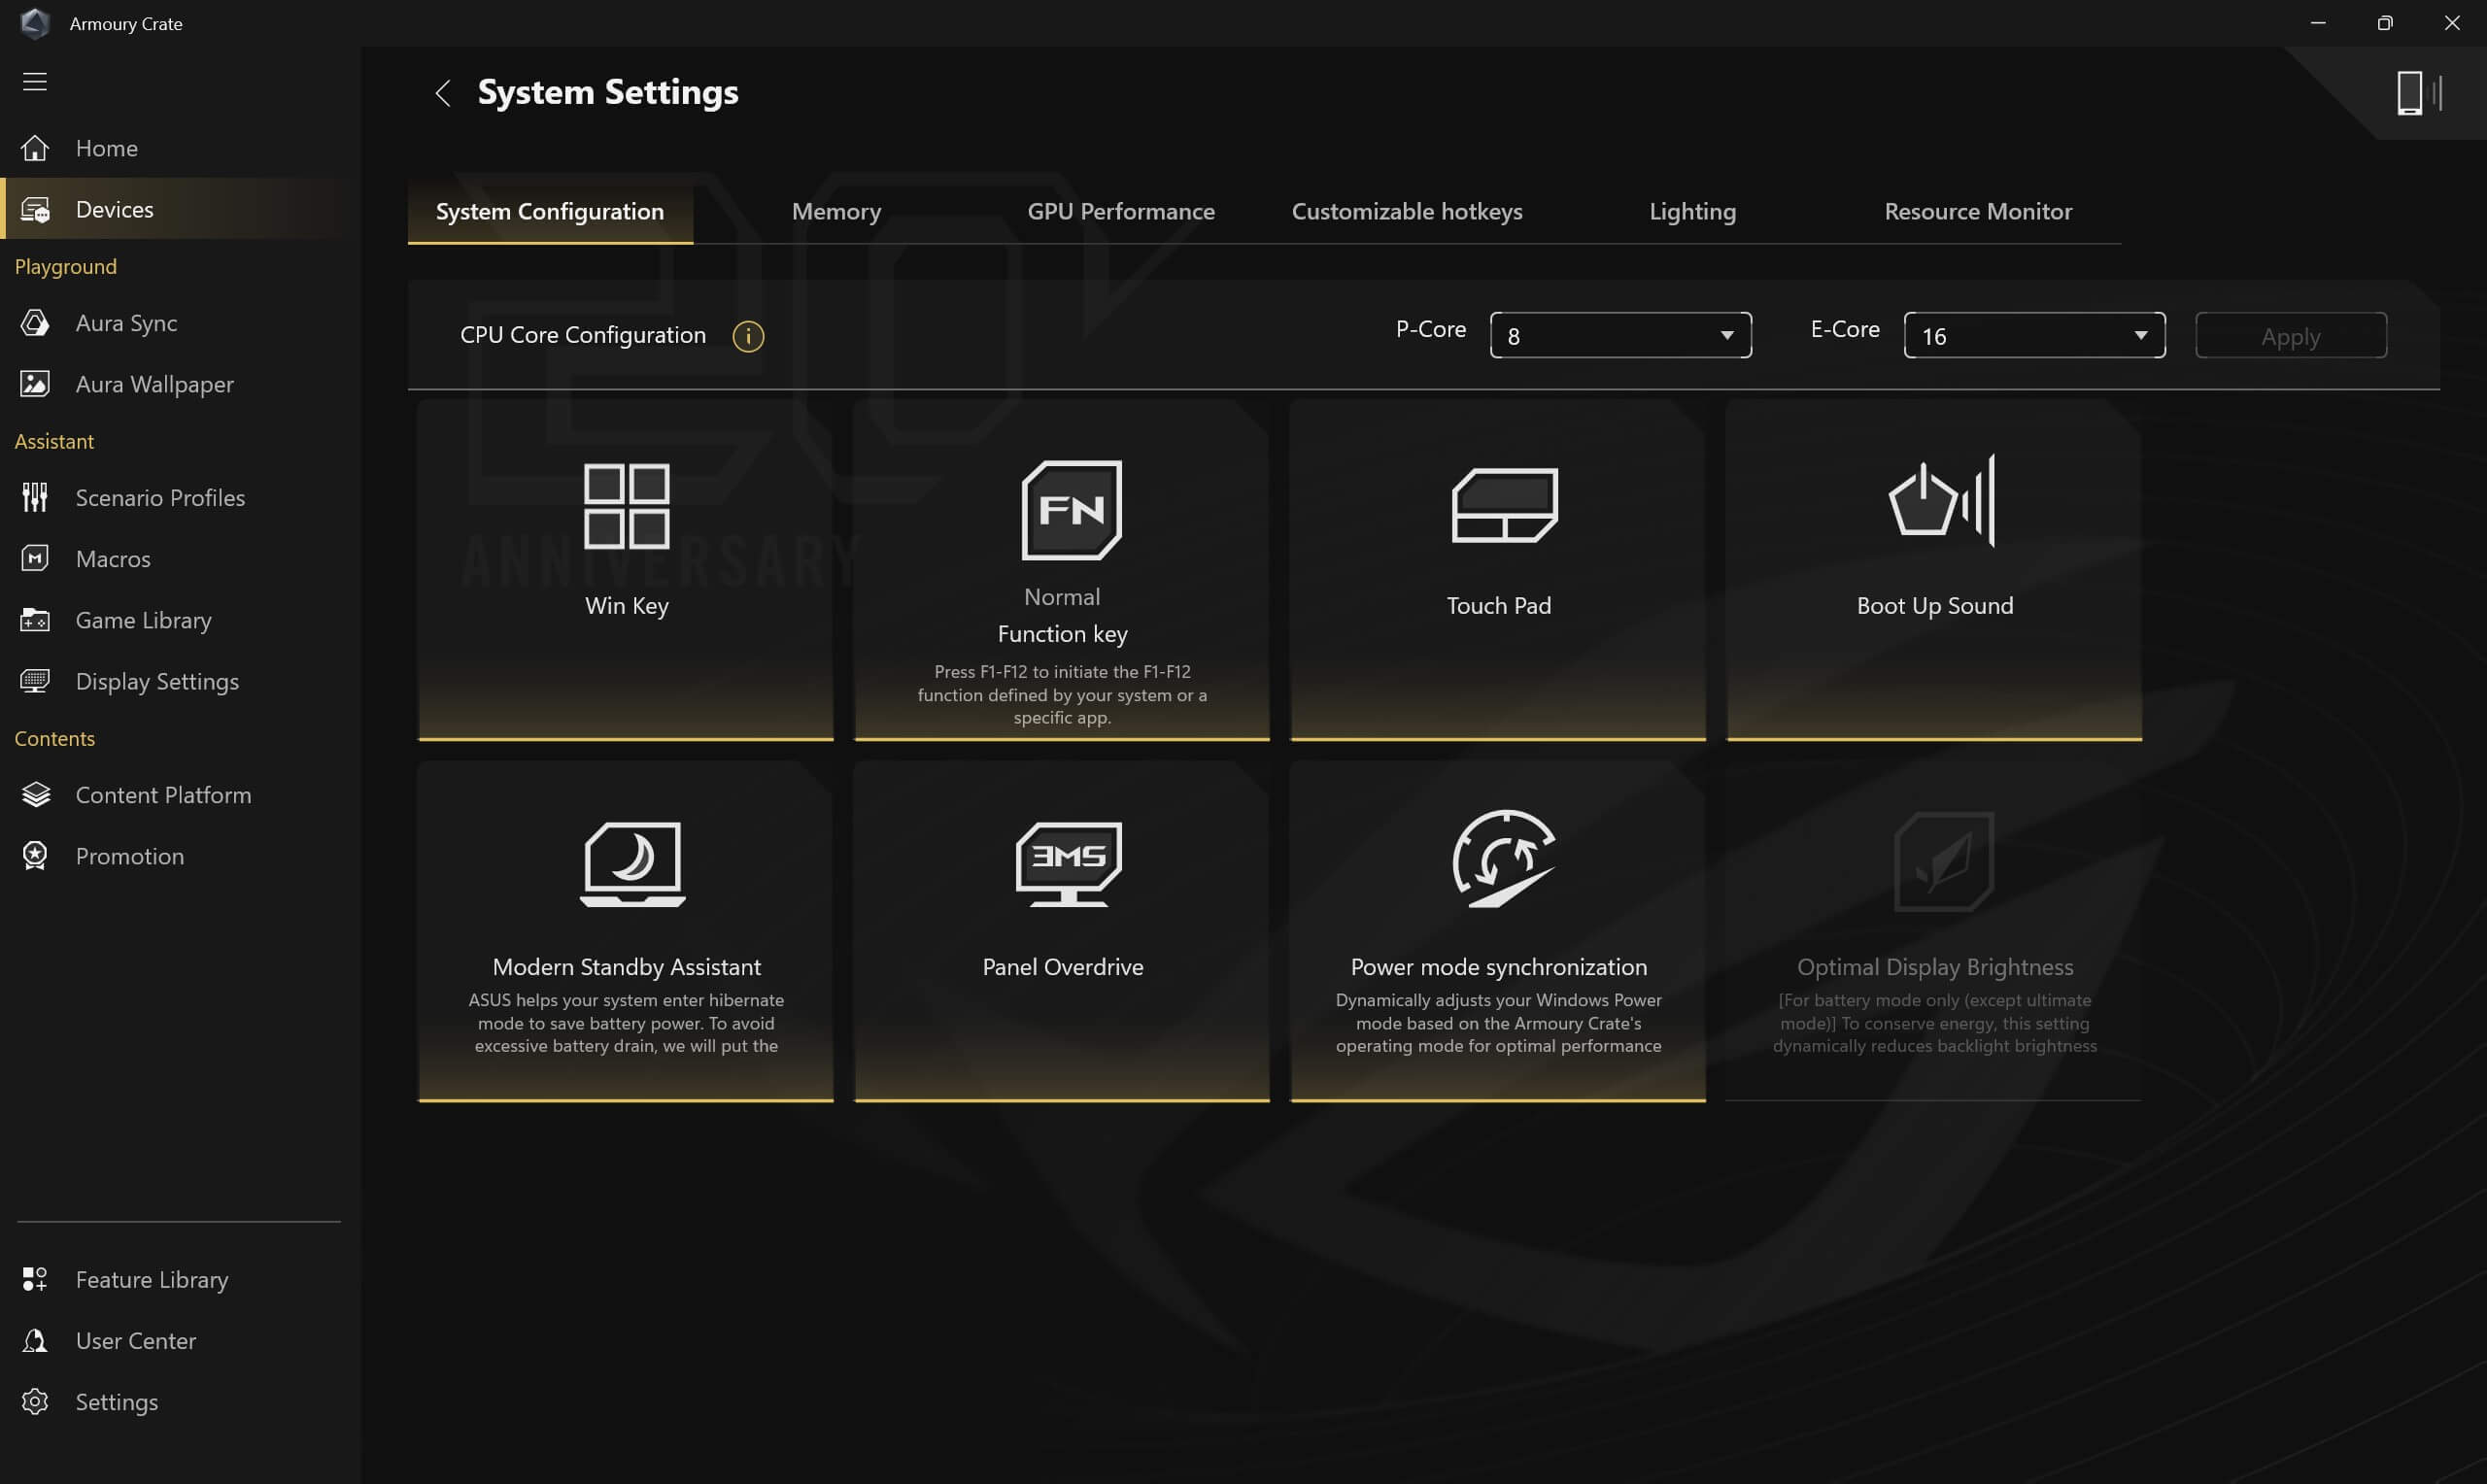Toggle the Win Key tile

tap(626, 571)
